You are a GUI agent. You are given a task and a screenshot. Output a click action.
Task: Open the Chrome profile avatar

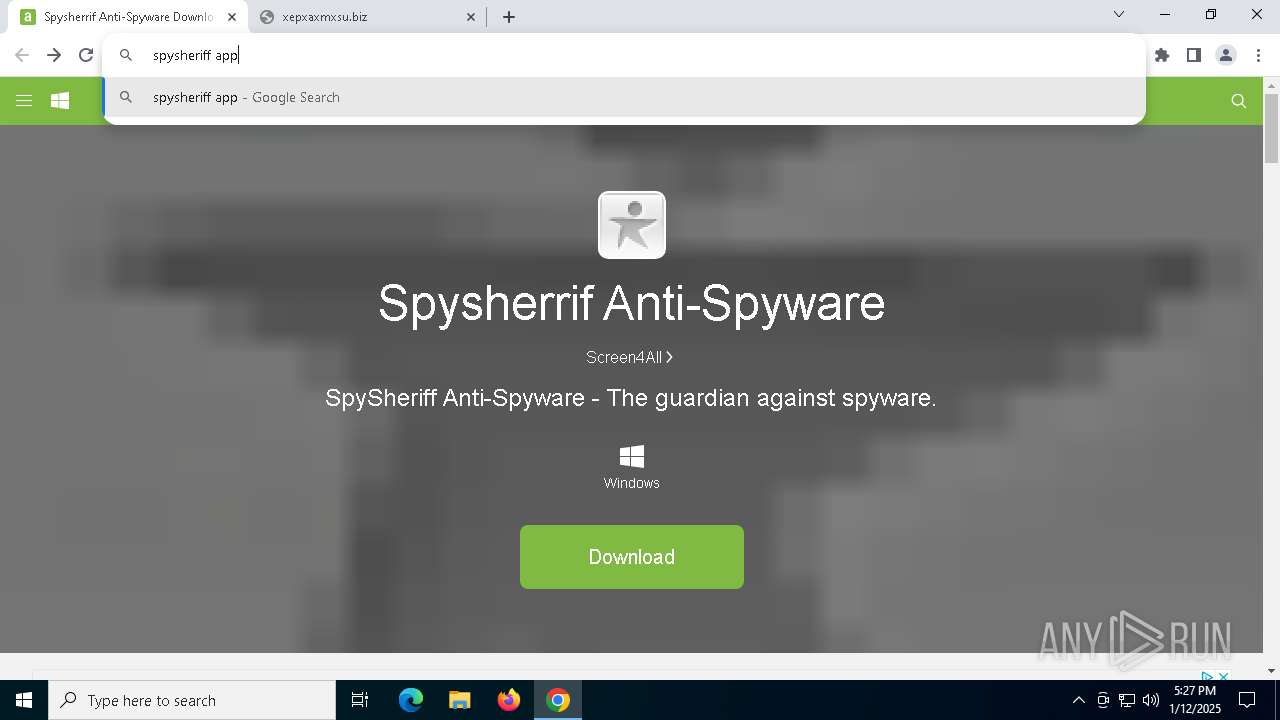pyautogui.click(x=1226, y=55)
